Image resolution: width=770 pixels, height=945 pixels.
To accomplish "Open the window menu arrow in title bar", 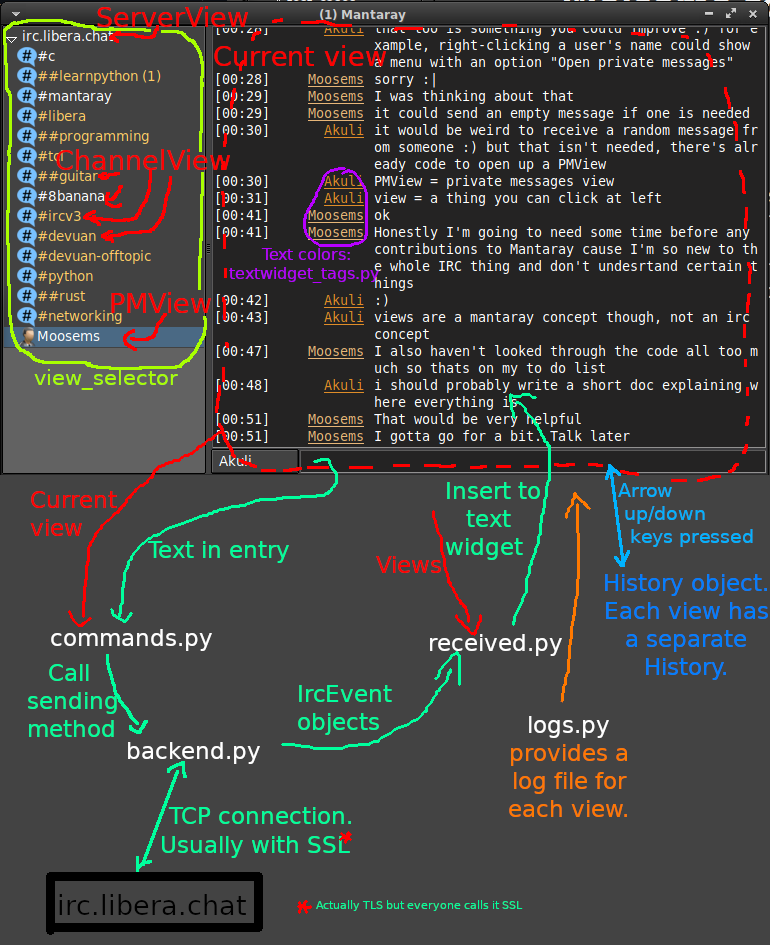I will [15, 12].
